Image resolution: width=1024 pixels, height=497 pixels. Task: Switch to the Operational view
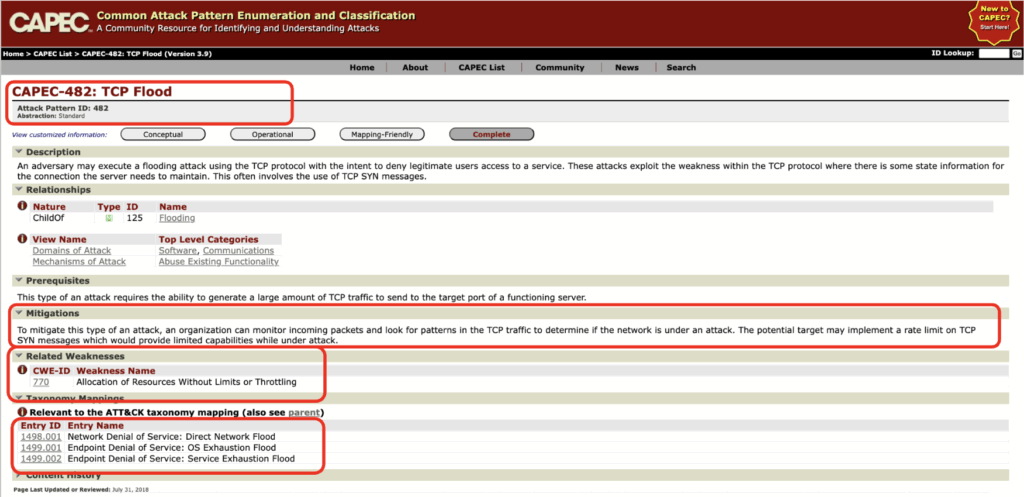272,134
